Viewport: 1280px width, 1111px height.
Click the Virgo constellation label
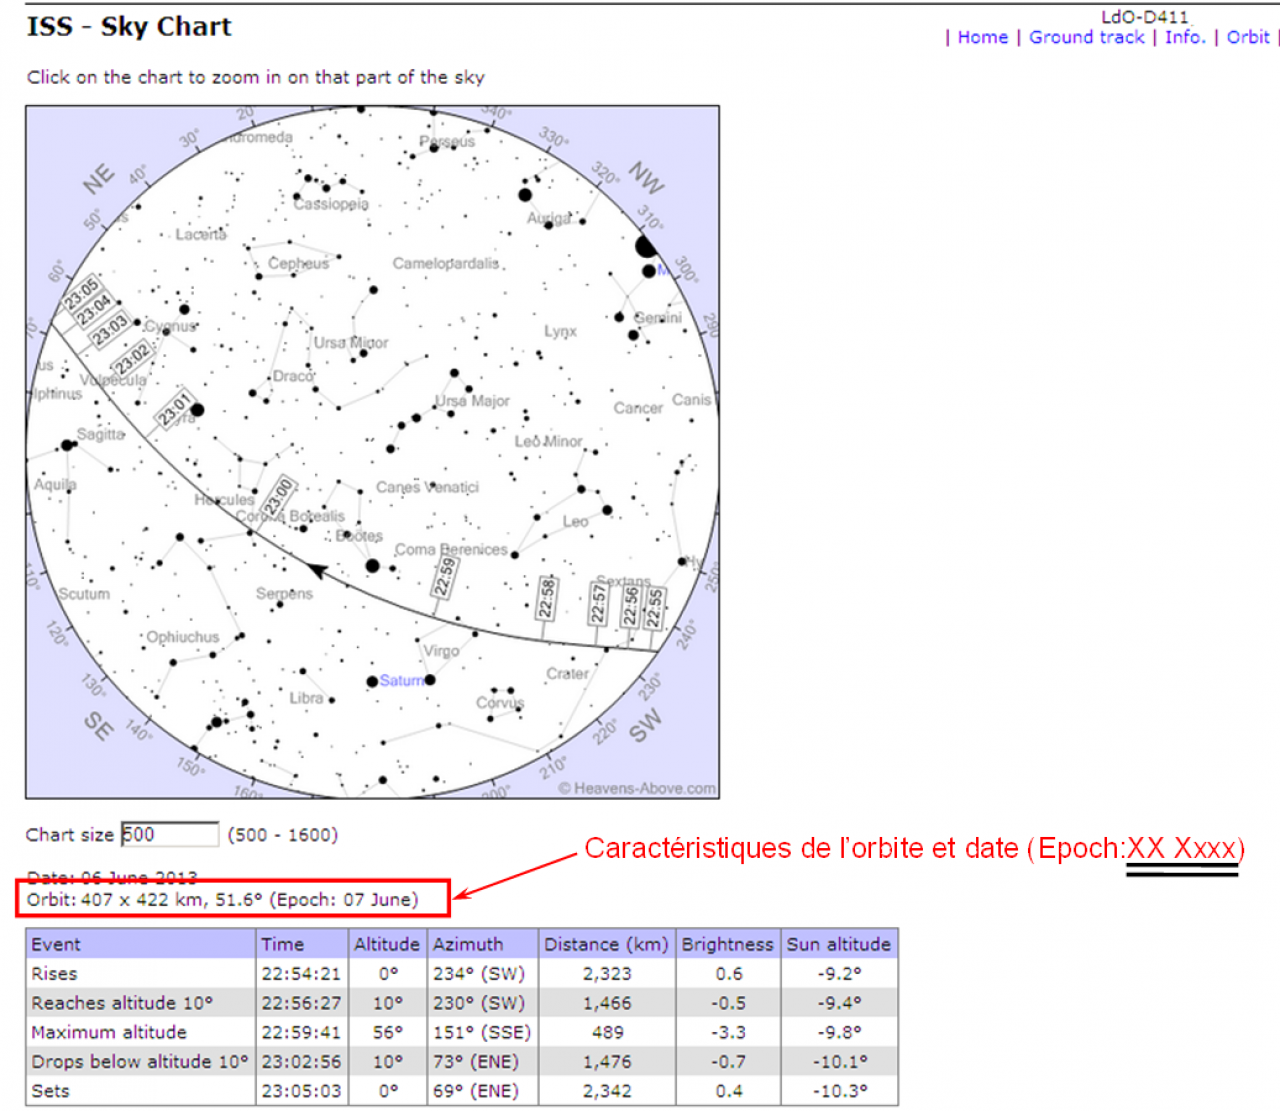[441, 651]
